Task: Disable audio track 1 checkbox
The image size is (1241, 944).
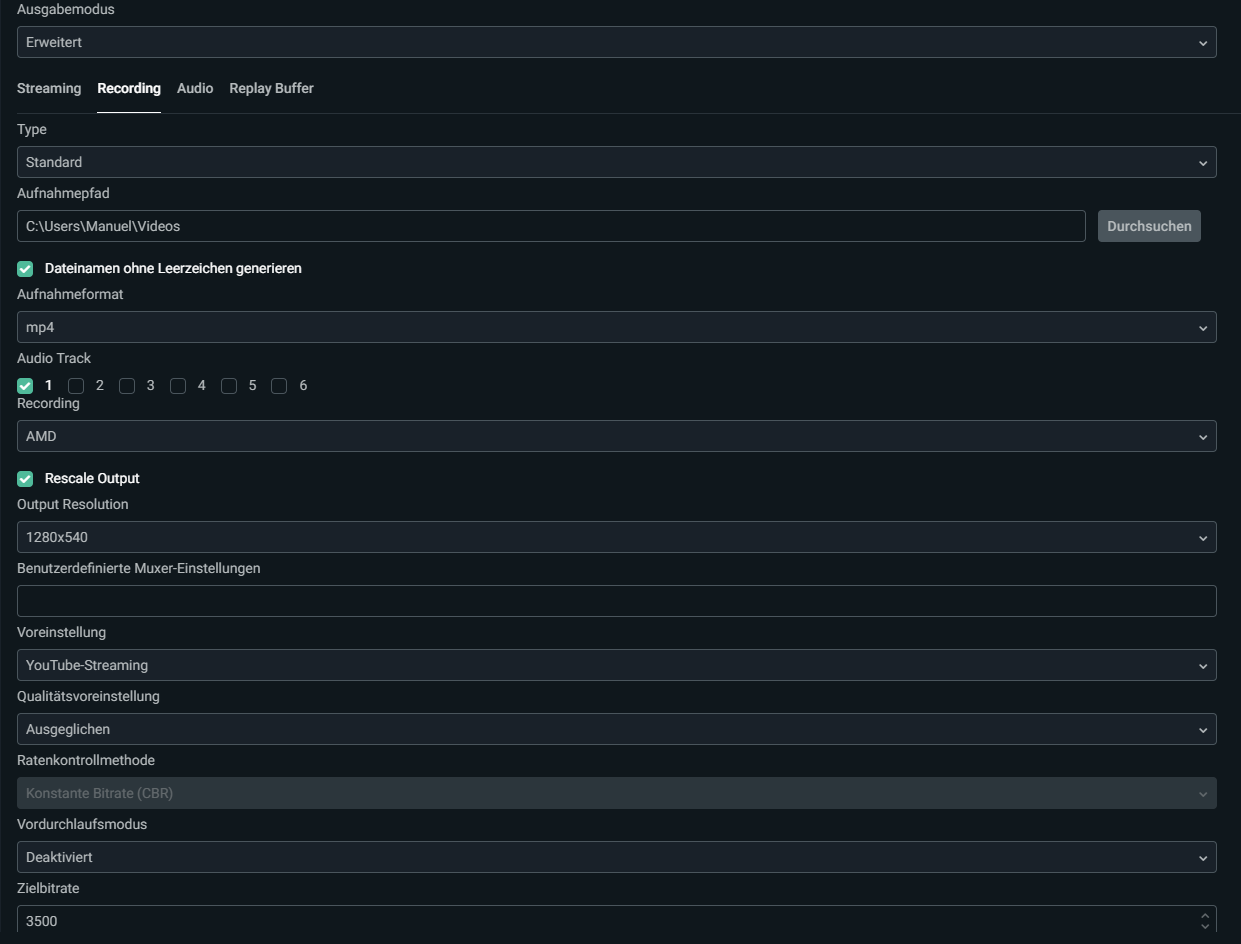Action: [26, 386]
